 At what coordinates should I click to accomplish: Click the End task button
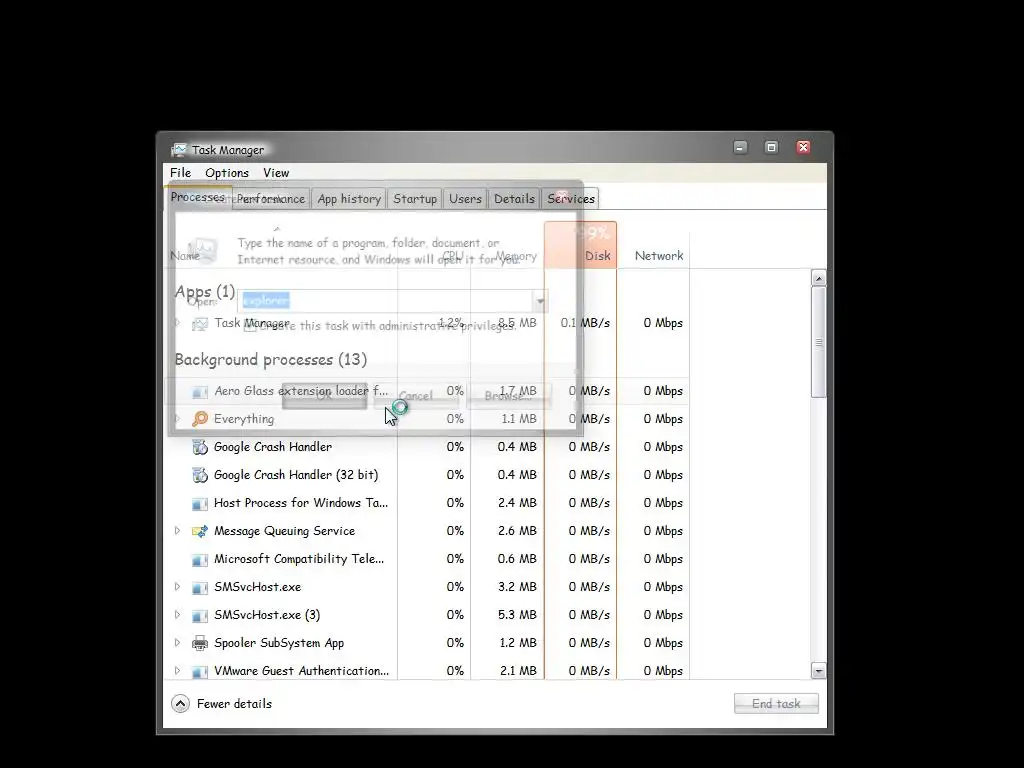point(776,703)
